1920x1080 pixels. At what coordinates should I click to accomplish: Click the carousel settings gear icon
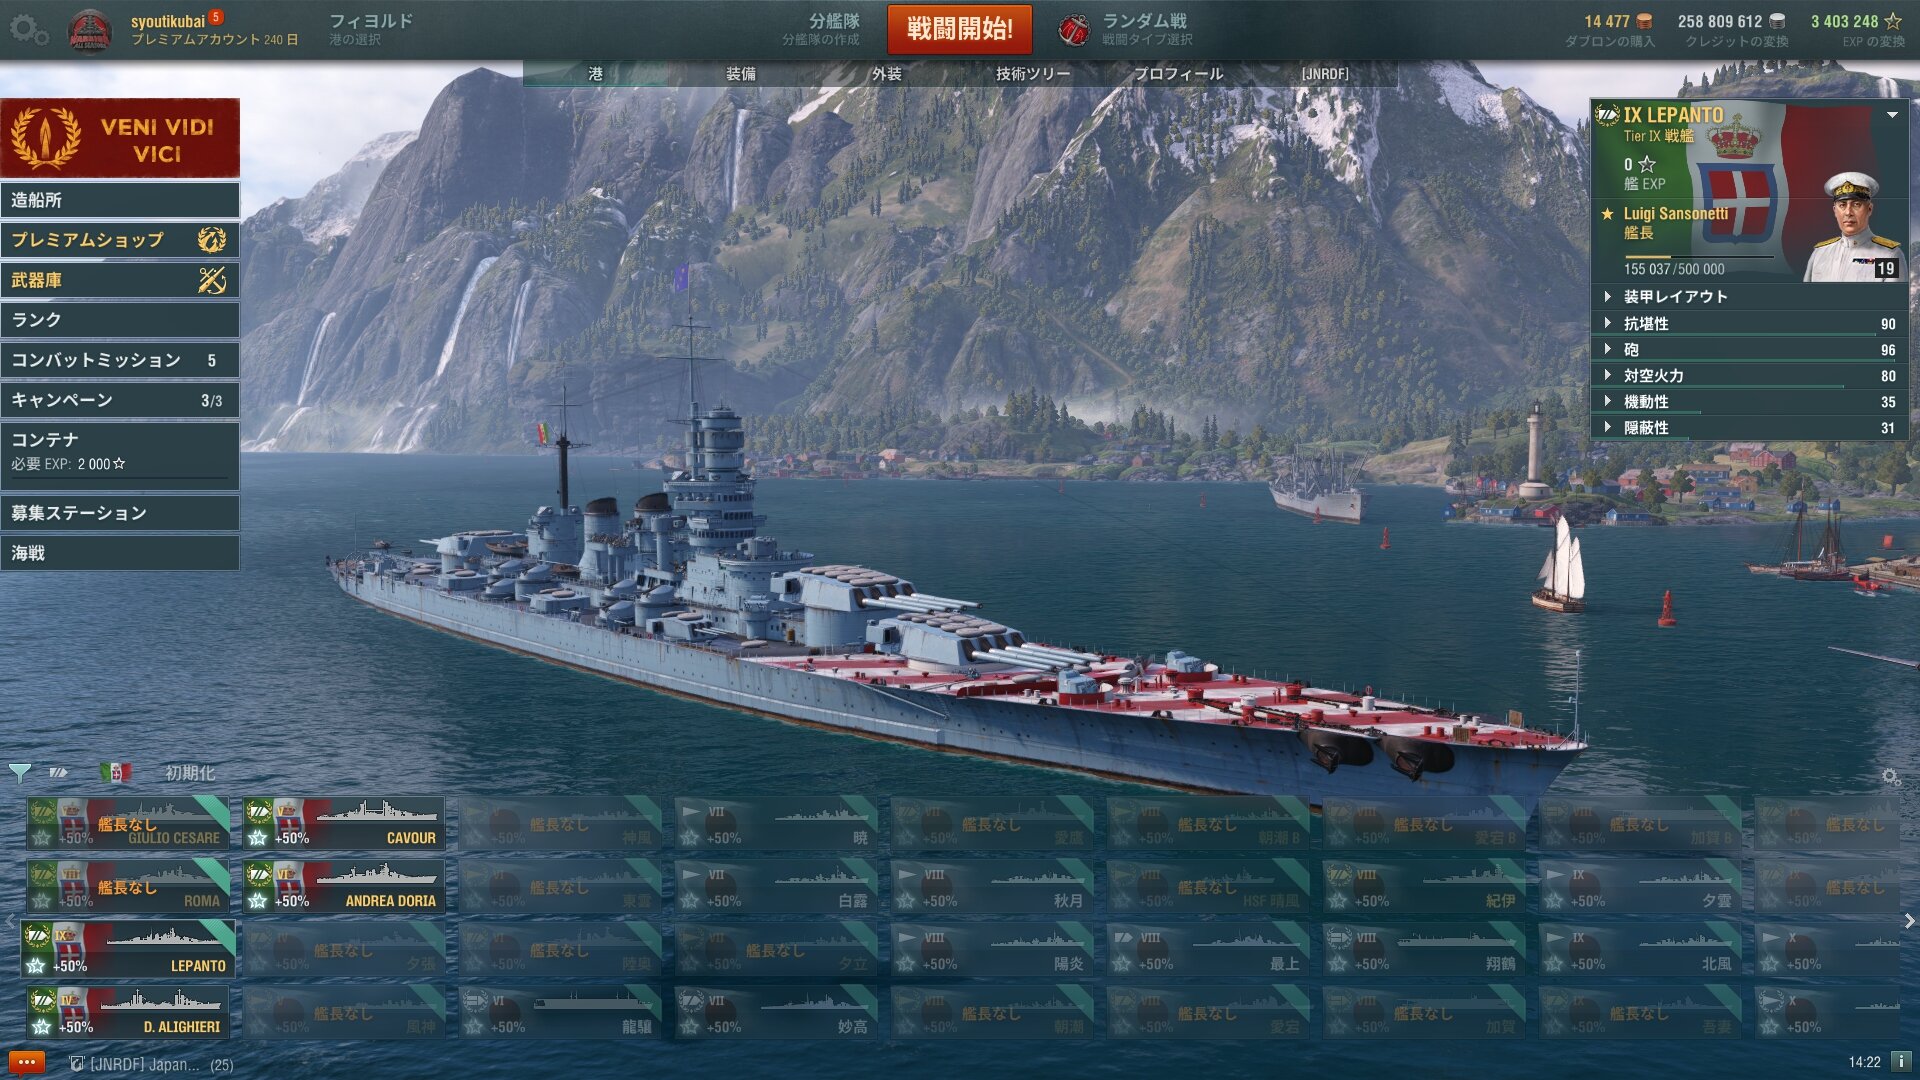pyautogui.click(x=1890, y=777)
